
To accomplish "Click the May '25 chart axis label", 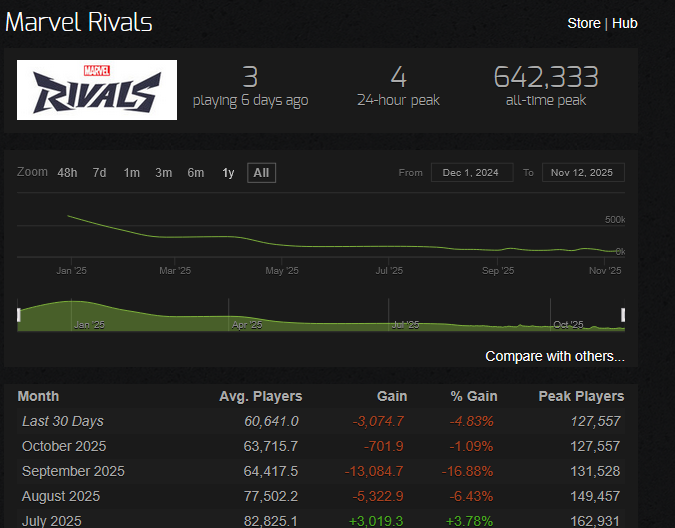I will (282, 271).
